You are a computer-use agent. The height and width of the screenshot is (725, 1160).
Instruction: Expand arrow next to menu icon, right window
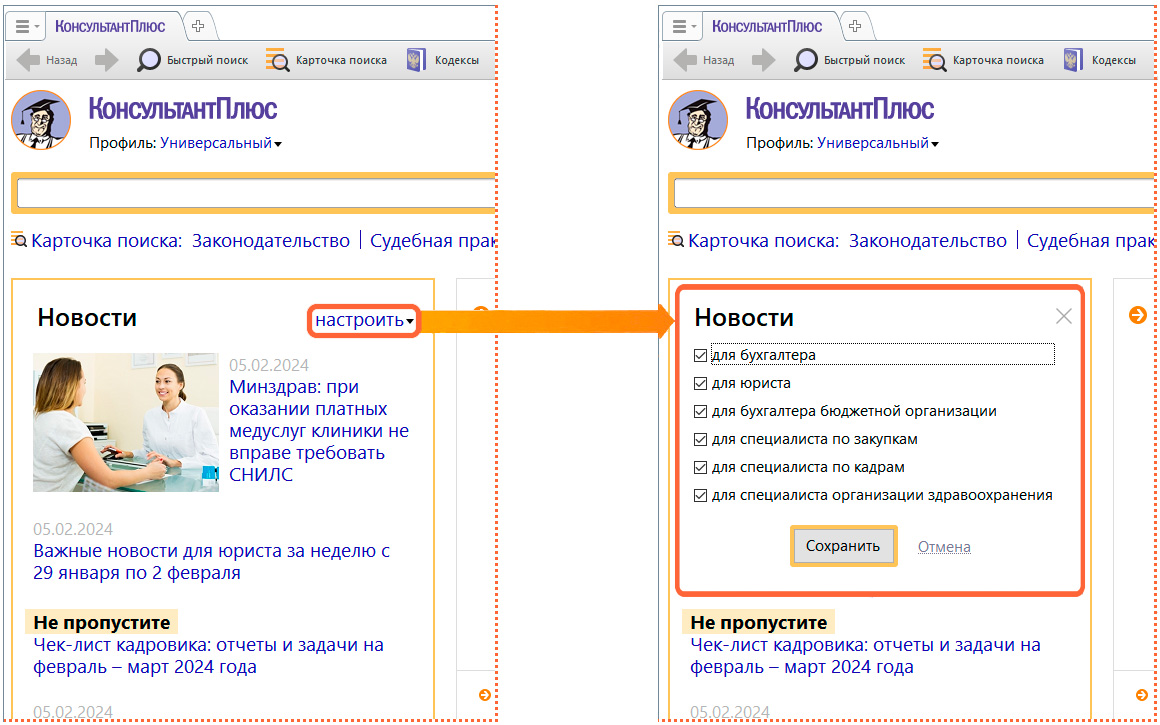point(694,27)
